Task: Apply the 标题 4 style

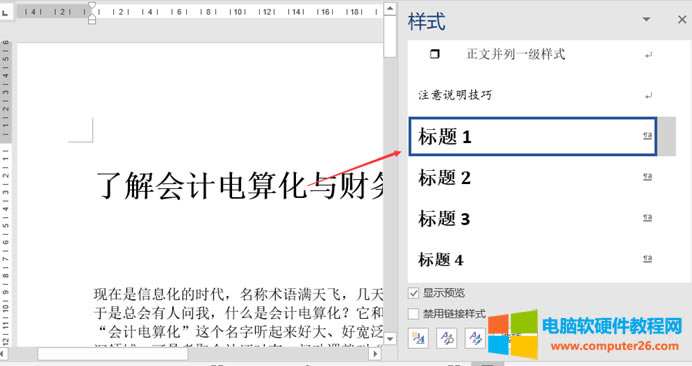Action: (x=533, y=260)
